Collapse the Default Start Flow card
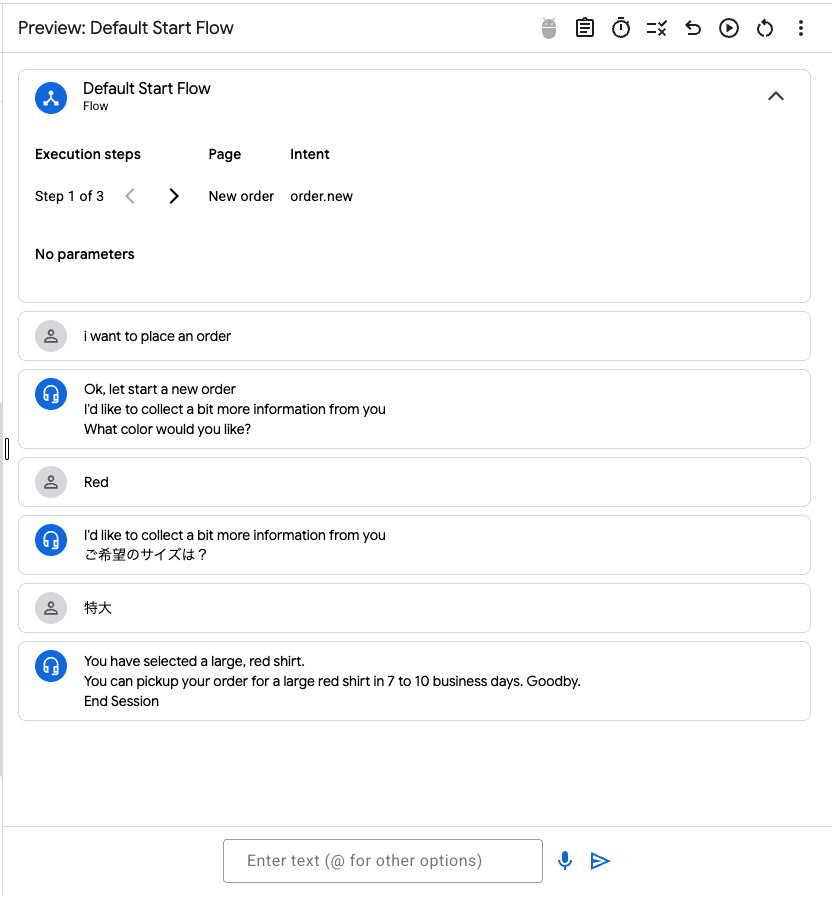This screenshot has width=832, height=897. point(776,96)
